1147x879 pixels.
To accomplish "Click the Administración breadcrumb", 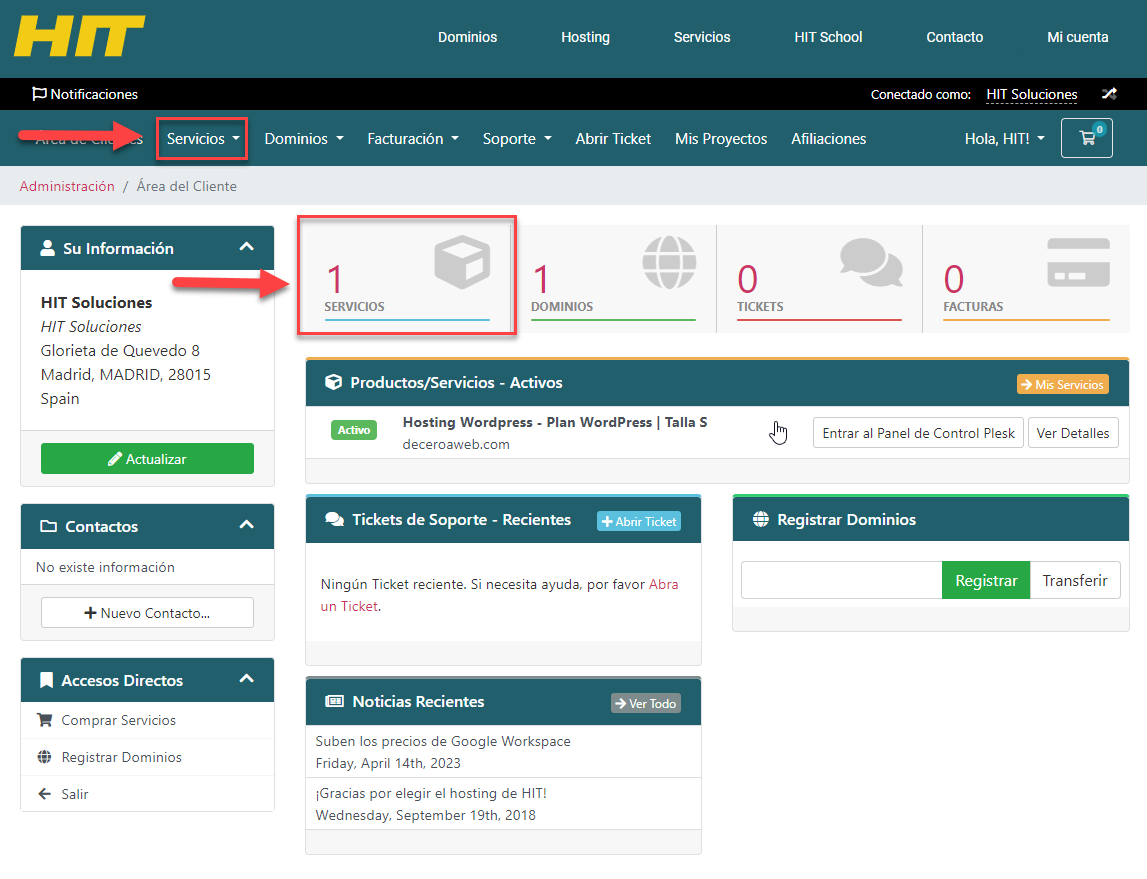I will [67, 186].
